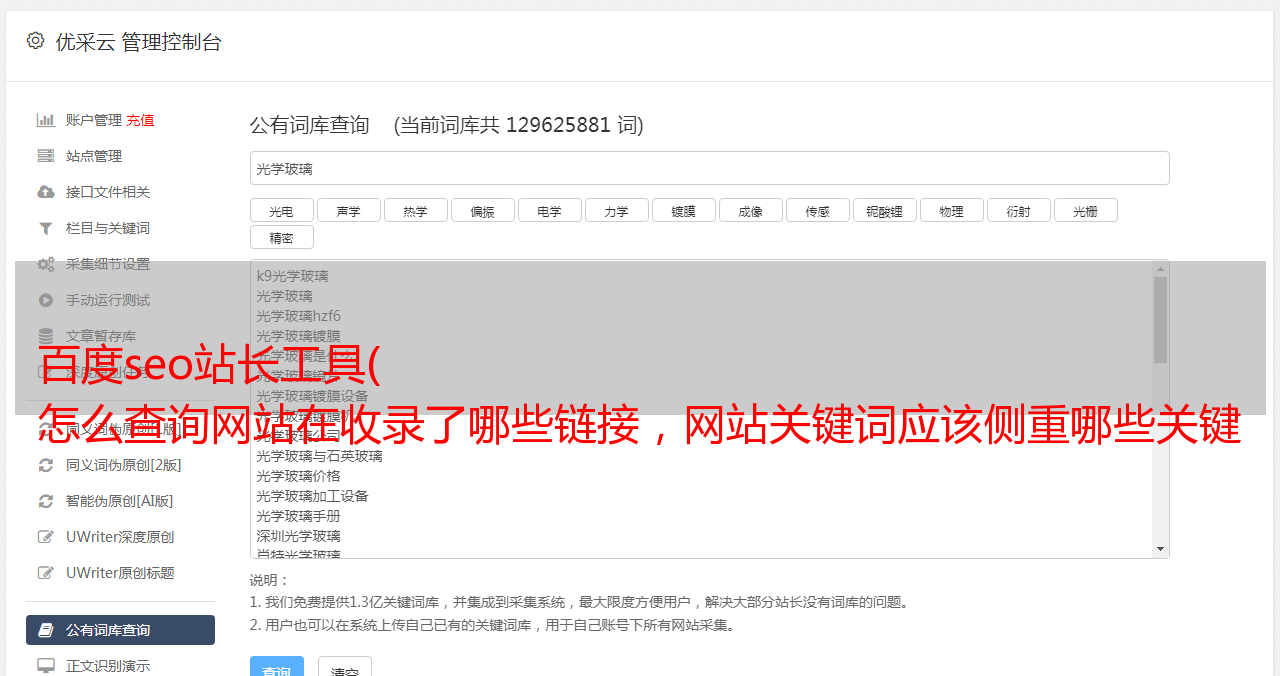Open UWriter深度原创 menu item

click(x=120, y=537)
